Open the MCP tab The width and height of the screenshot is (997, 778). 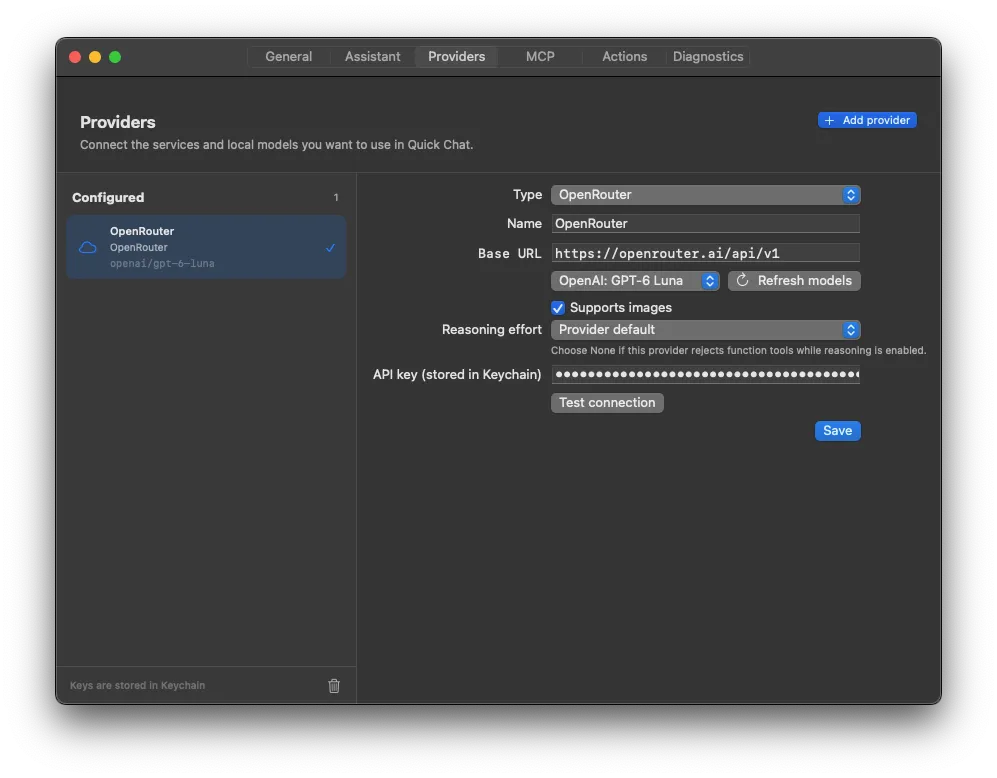[540, 57]
